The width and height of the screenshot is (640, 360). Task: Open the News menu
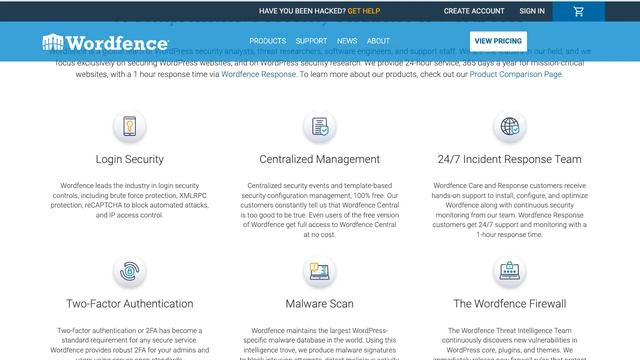click(x=347, y=41)
